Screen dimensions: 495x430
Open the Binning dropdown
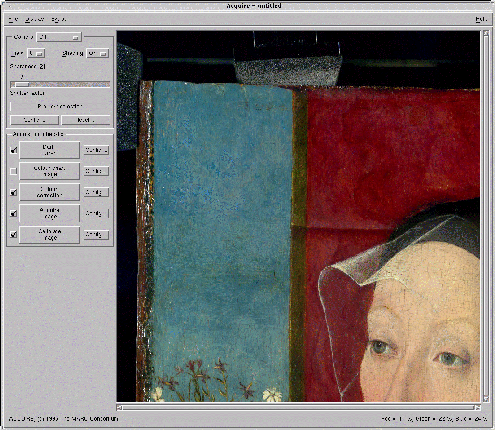[97, 53]
